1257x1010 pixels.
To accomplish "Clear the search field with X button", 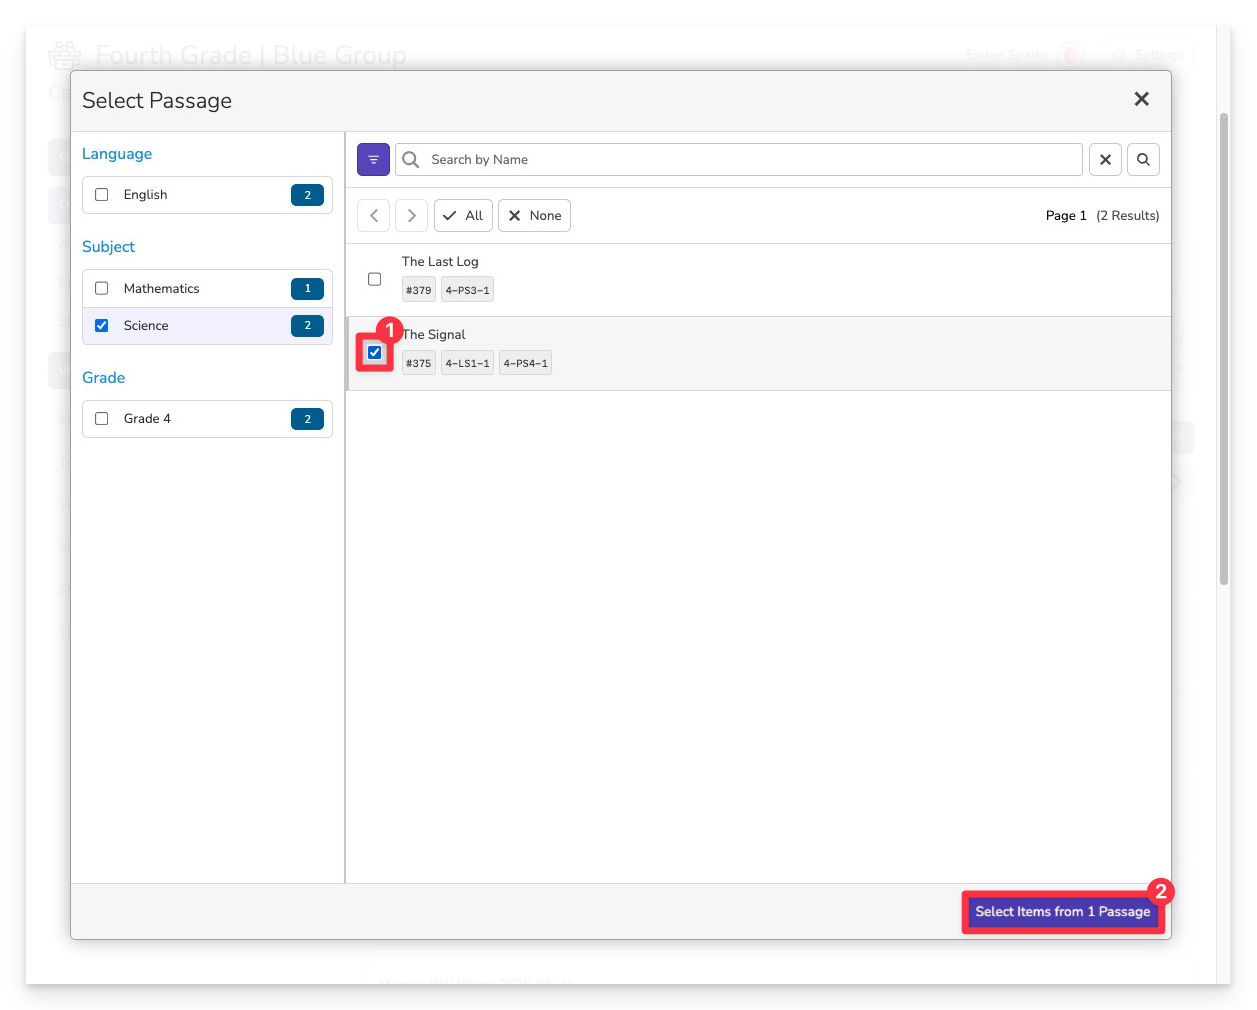I will coord(1105,160).
